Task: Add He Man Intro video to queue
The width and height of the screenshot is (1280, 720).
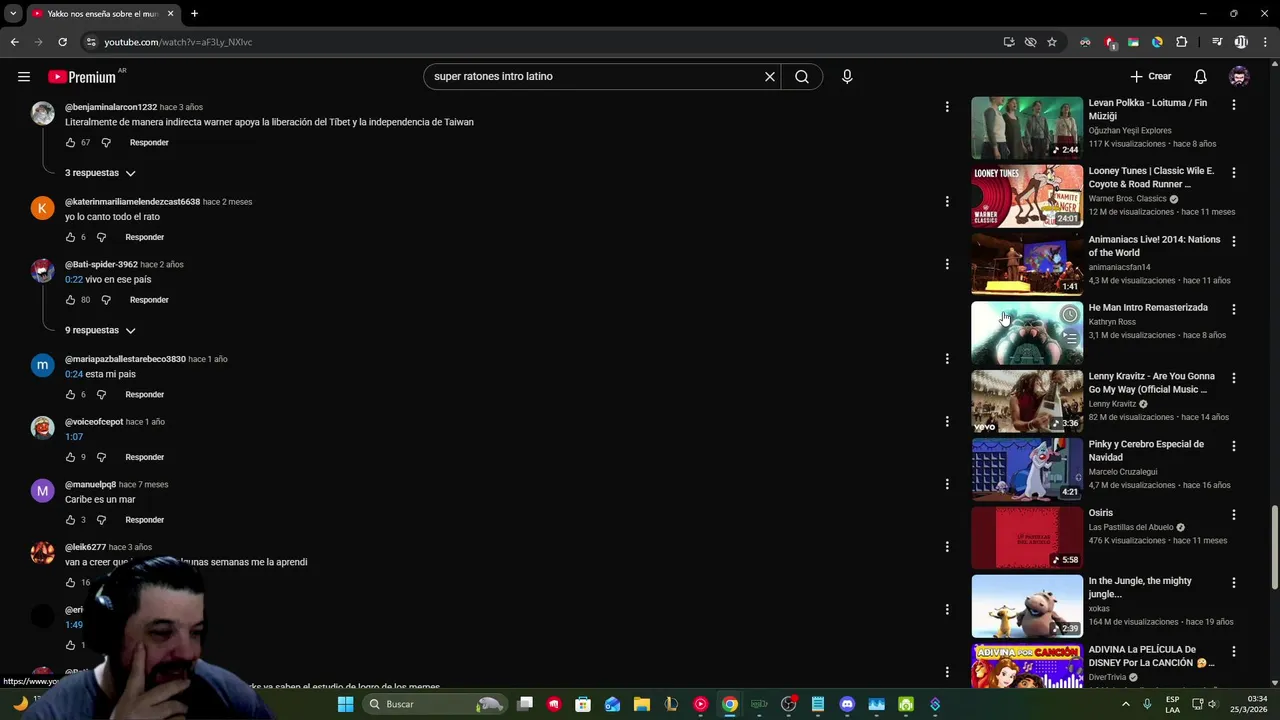Action: click(x=1070, y=338)
